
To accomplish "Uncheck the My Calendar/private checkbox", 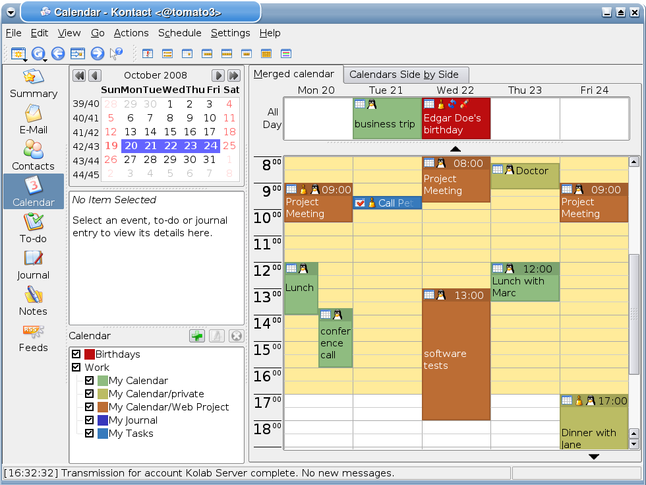I will [x=89, y=394].
